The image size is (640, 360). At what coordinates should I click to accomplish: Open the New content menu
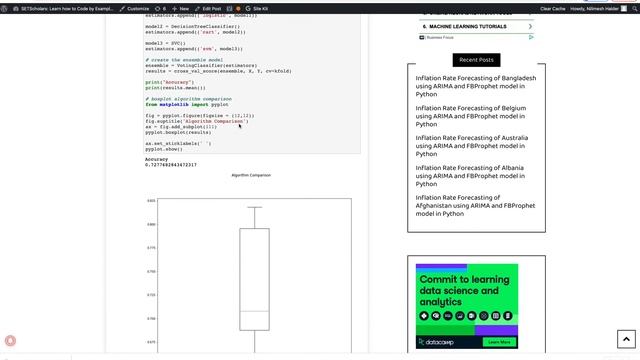(180, 9)
